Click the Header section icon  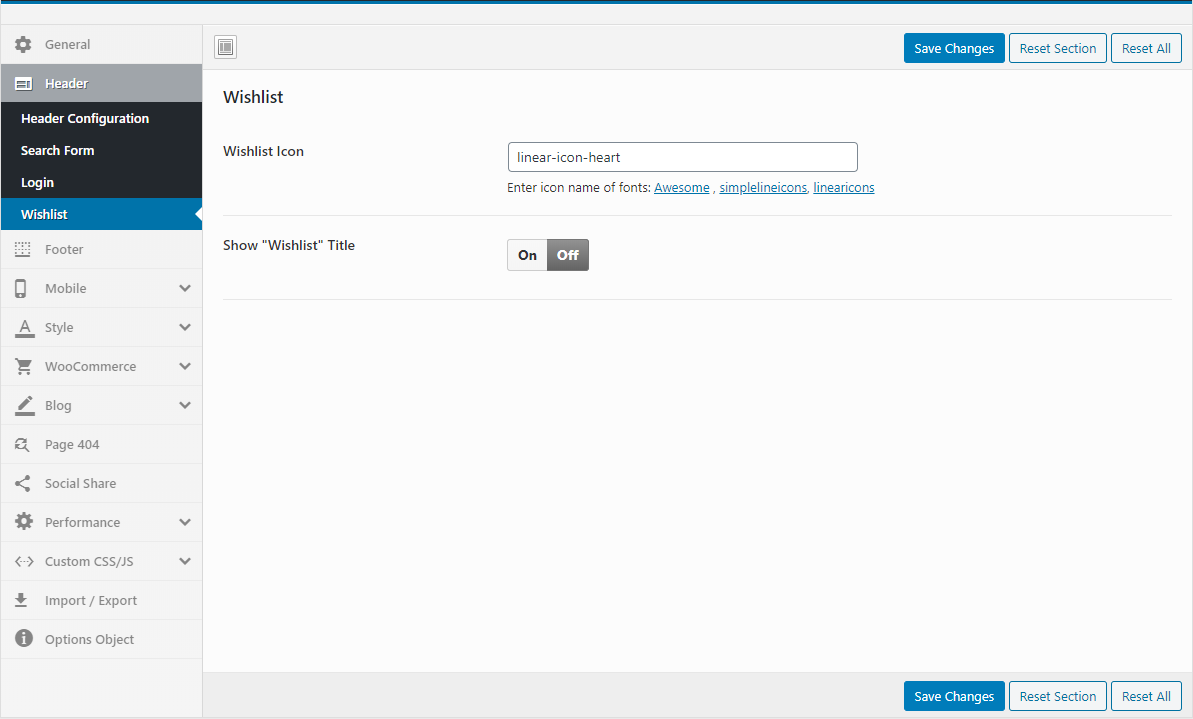(24, 84)
